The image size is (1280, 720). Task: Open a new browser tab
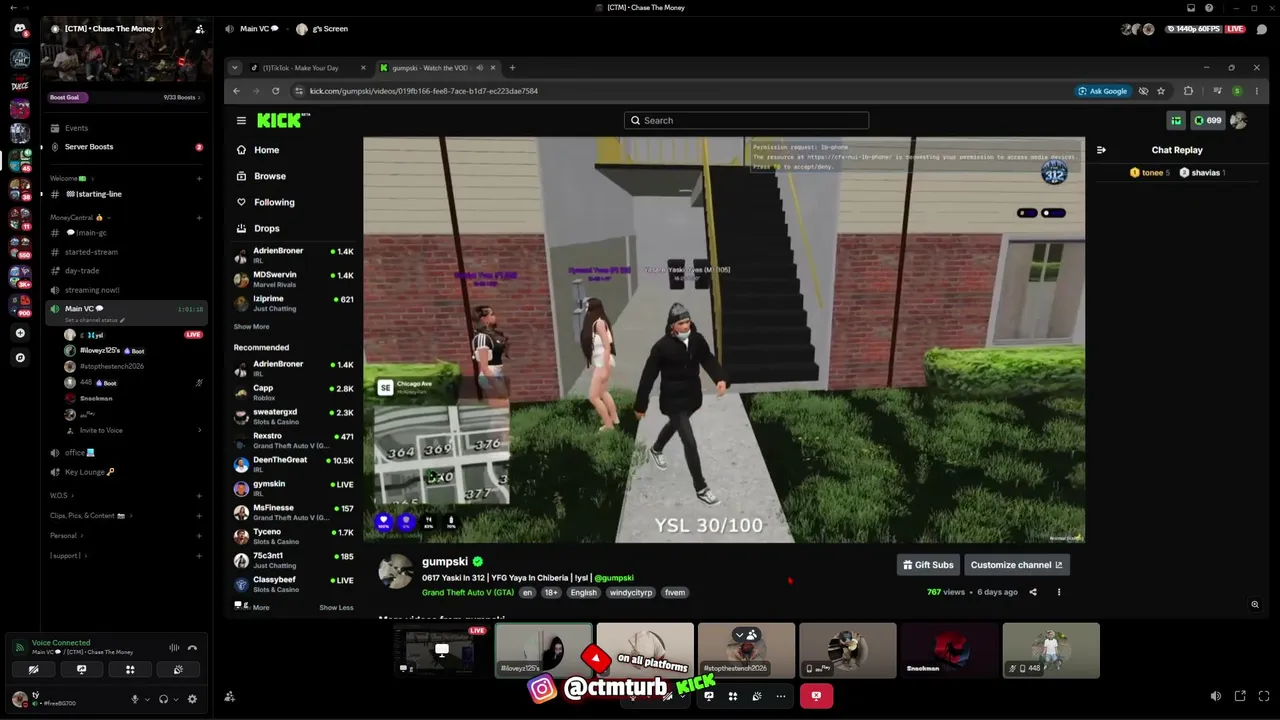[x=512, y=68]
